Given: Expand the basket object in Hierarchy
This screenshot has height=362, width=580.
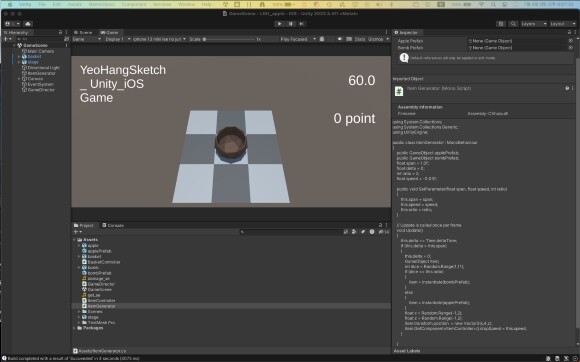Looking at the screenshot, I should (x=19, y=57).
